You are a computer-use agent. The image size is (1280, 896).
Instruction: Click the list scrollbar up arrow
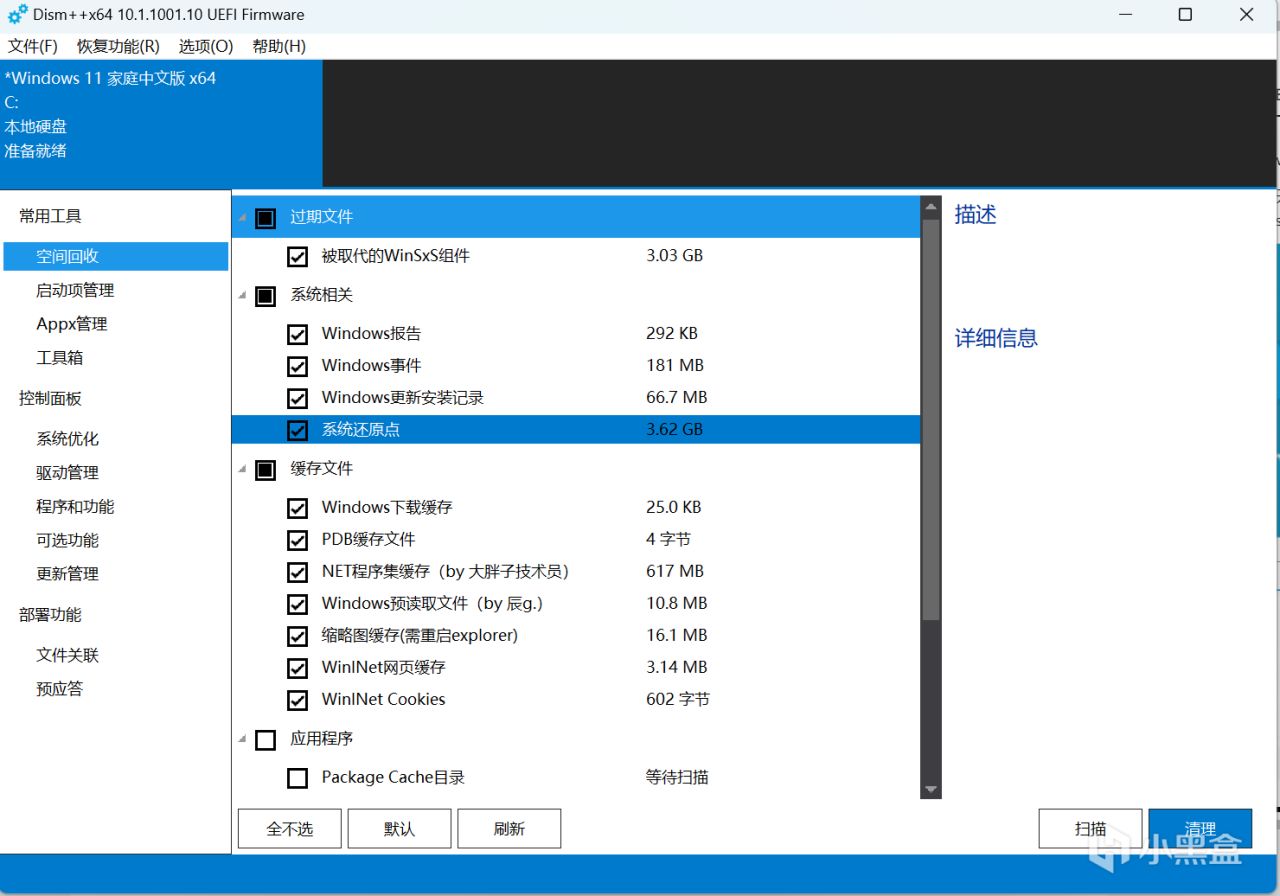[931, 208]
